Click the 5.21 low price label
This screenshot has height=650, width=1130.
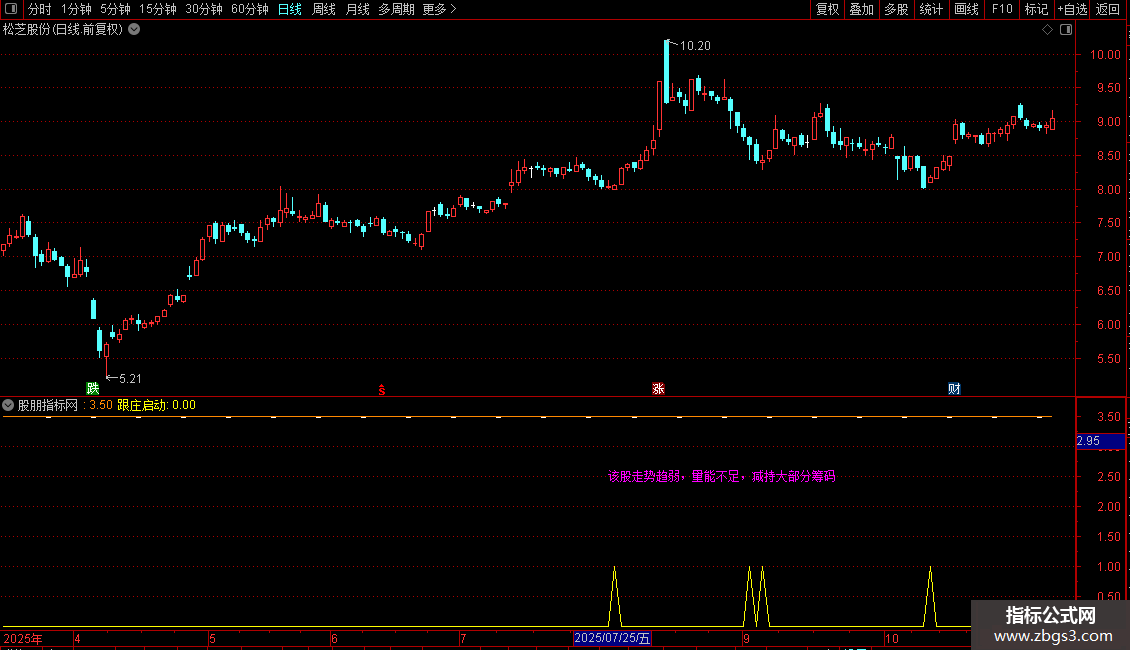click(x=130, y=379)
